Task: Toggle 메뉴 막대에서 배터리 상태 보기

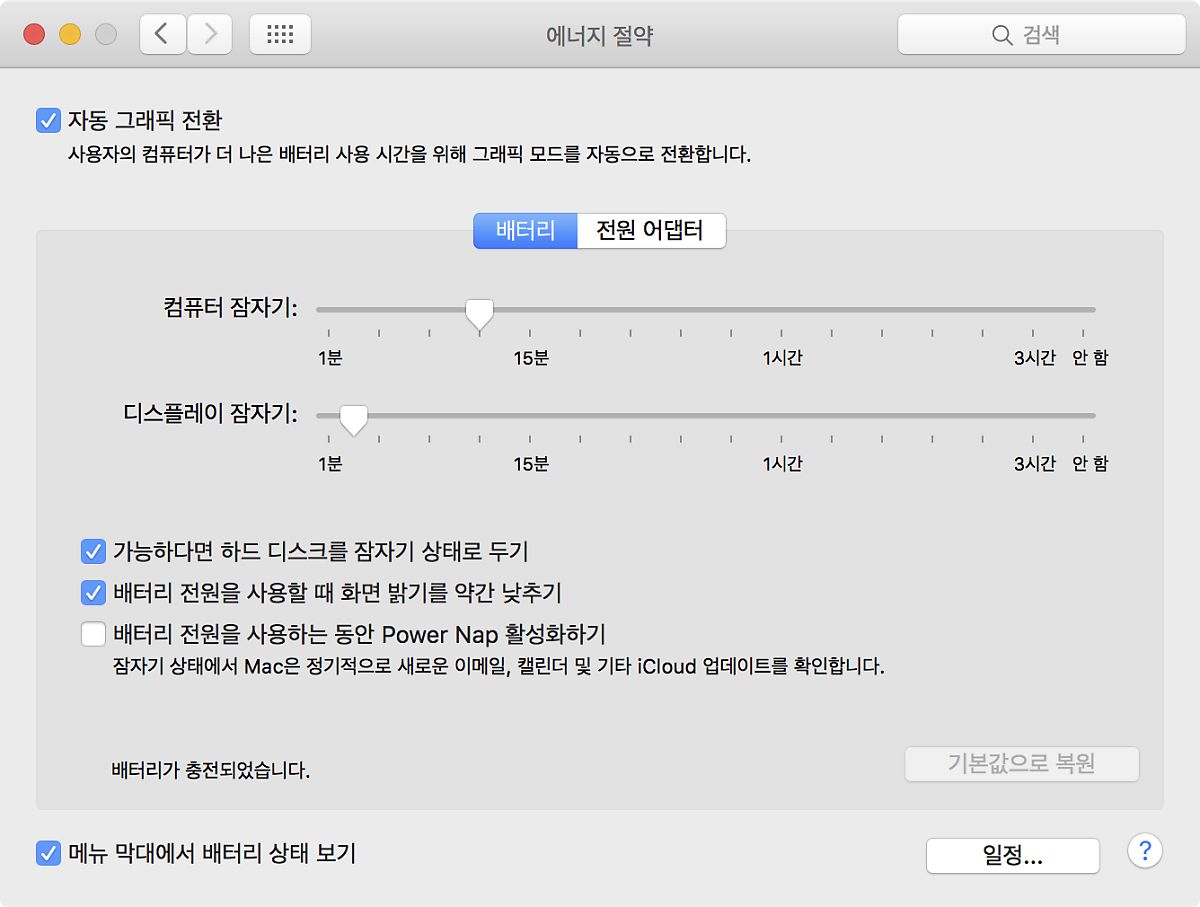Action: point(48,854)
